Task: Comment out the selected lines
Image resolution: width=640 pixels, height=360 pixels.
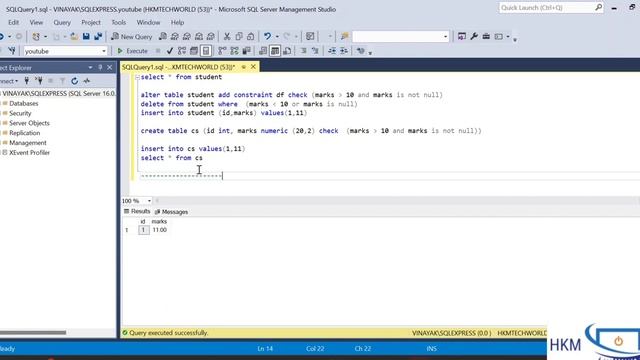Action: [303, 51]
